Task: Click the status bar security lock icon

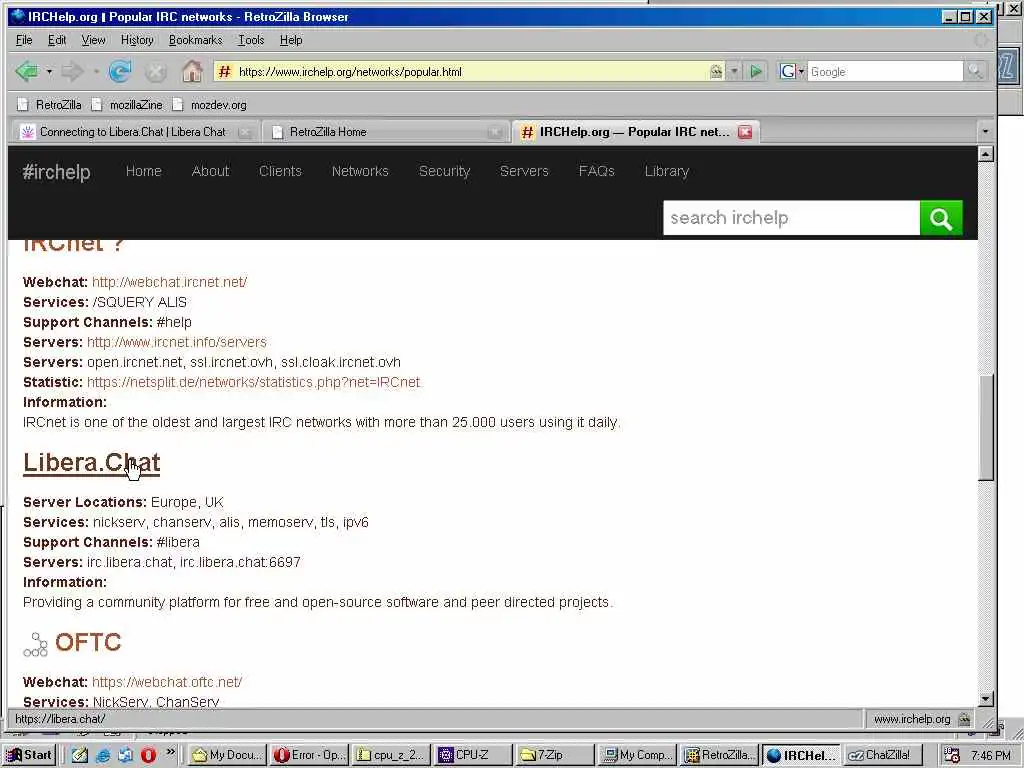Action: (x=964, y=719)
